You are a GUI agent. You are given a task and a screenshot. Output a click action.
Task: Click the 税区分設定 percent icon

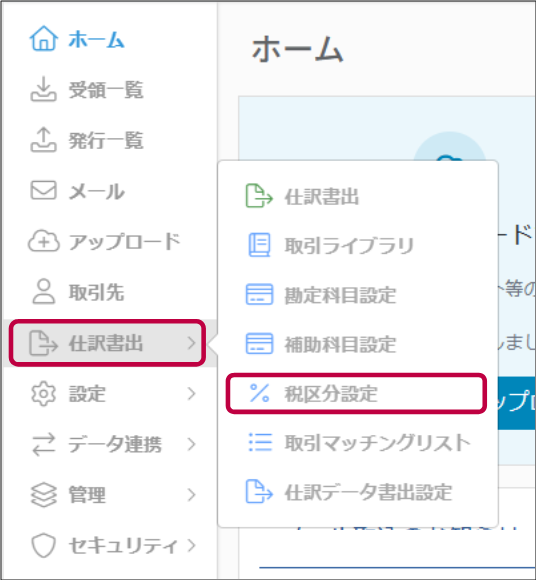tap(259, 393)
